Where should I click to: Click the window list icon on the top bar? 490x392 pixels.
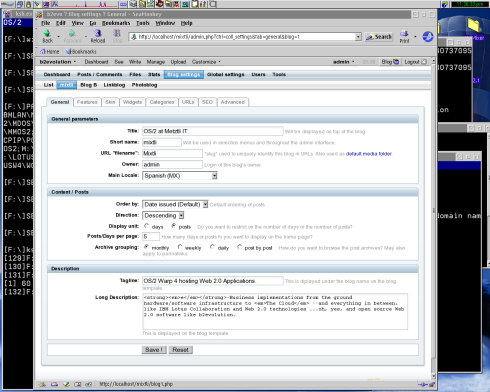click(20, 4)
